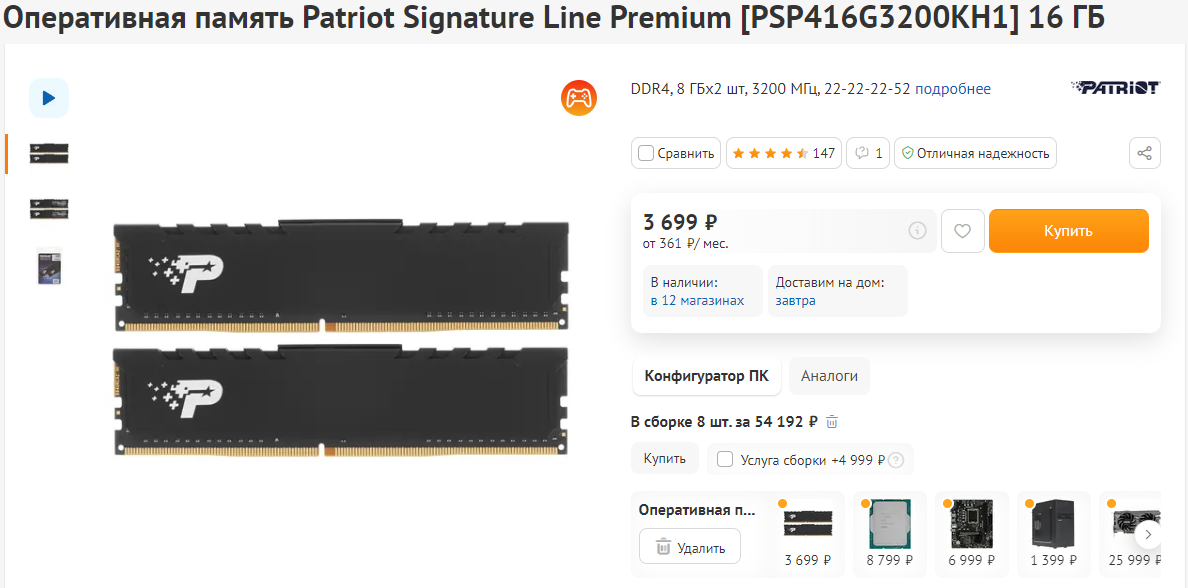The image size is (1188, 588).
Task: Open the comments icon showing 1
Action: click(x=868, y=153)
